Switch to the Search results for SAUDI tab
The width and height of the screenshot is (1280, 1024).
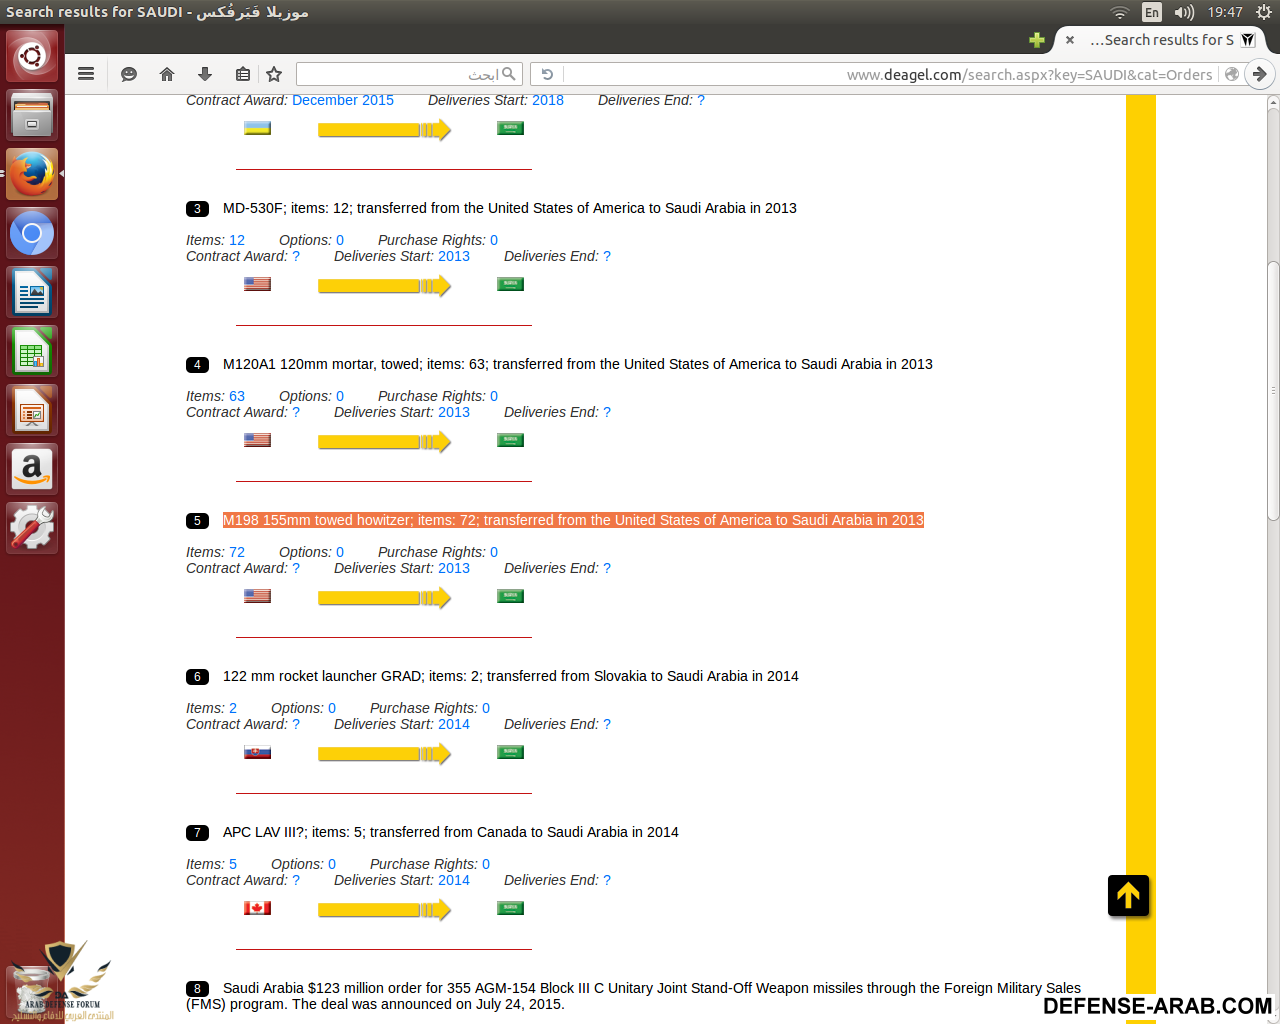[x=1160, y=40]
